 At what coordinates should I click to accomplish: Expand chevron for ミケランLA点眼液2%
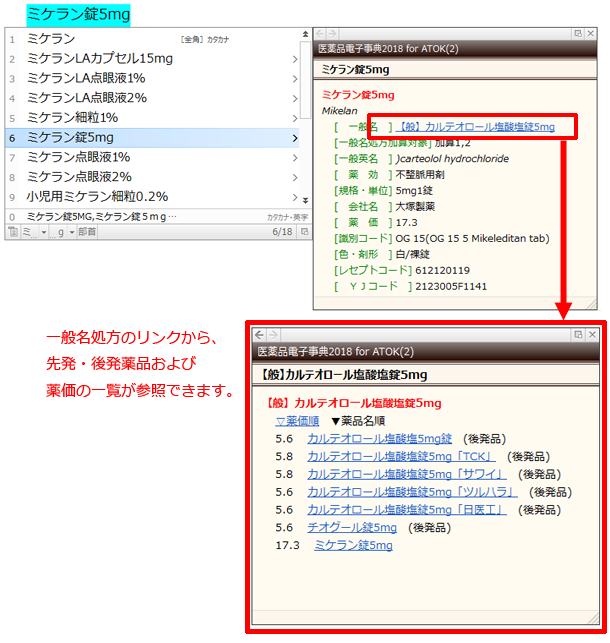tap(295, 99)
